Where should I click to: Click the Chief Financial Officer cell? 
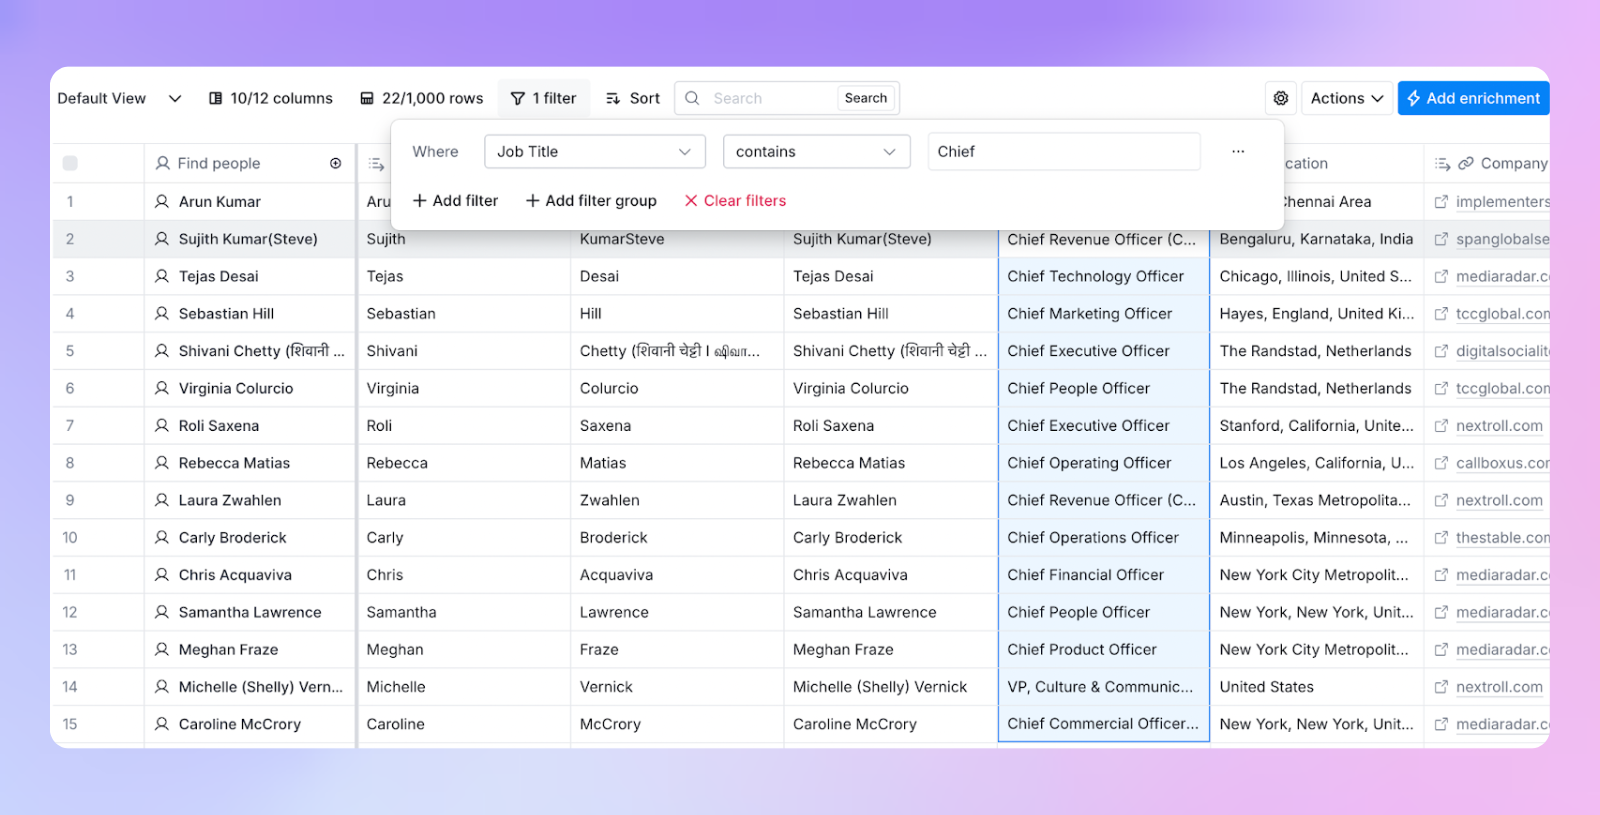coord(1104,575)
